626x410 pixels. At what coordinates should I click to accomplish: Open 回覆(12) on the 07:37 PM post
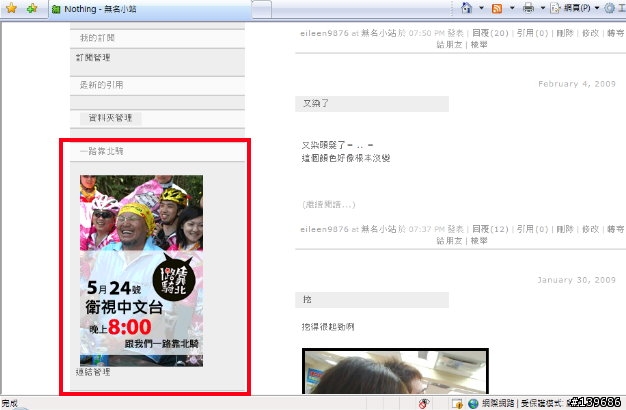point(490,229)
